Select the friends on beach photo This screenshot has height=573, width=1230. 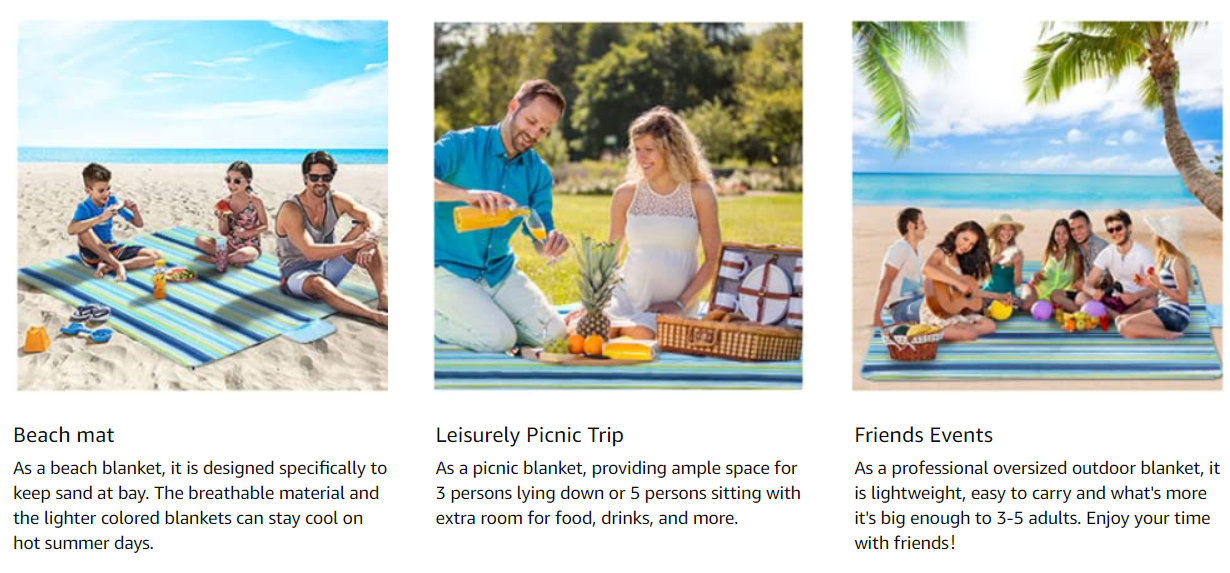(x=1037, y=205)
